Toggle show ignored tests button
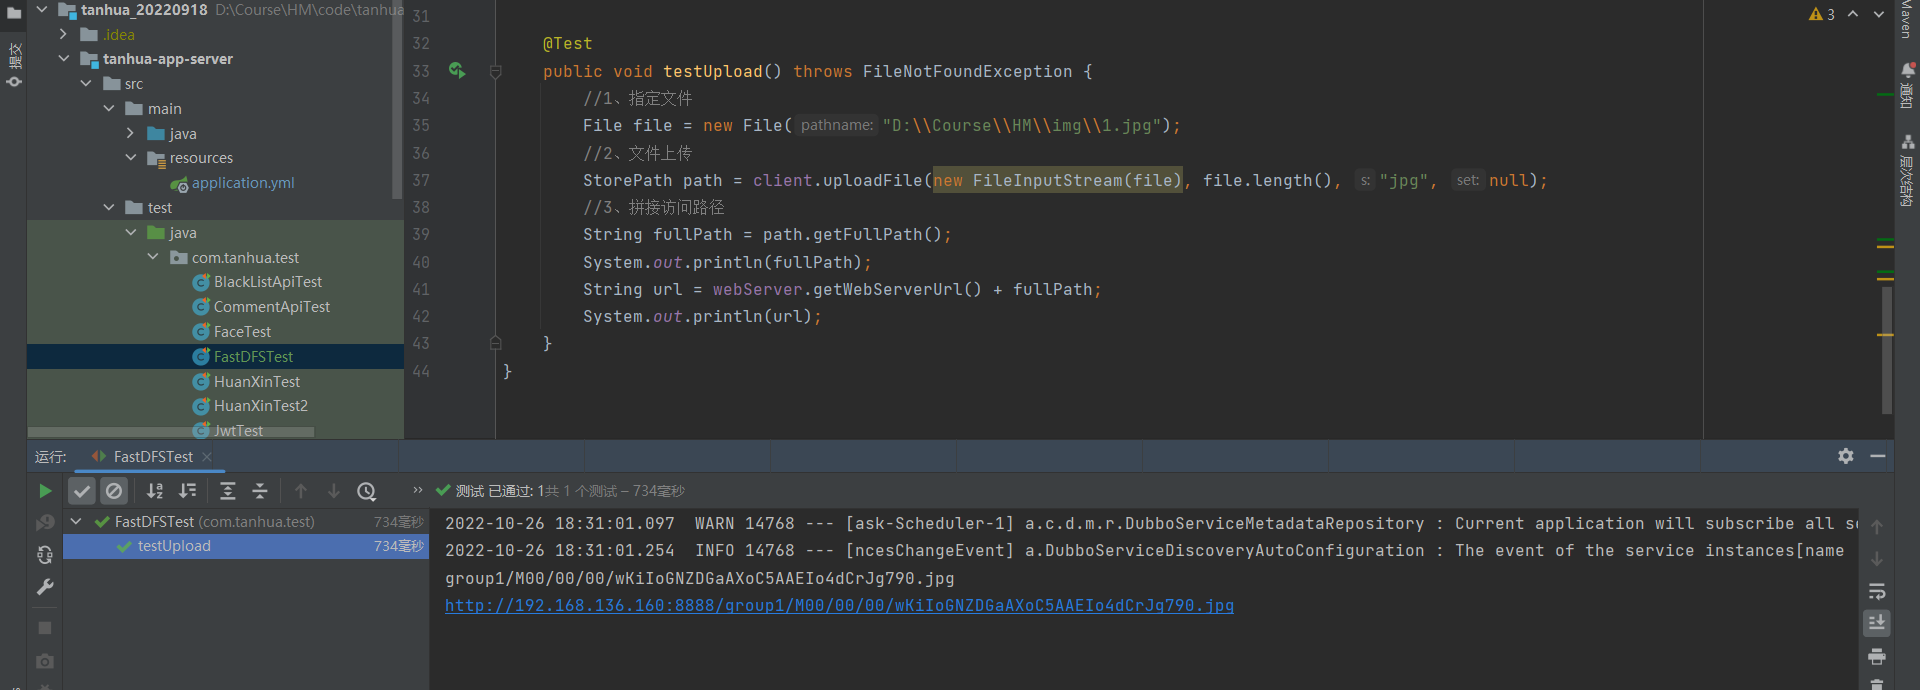 pyautogui.click(x=114, y=491)
